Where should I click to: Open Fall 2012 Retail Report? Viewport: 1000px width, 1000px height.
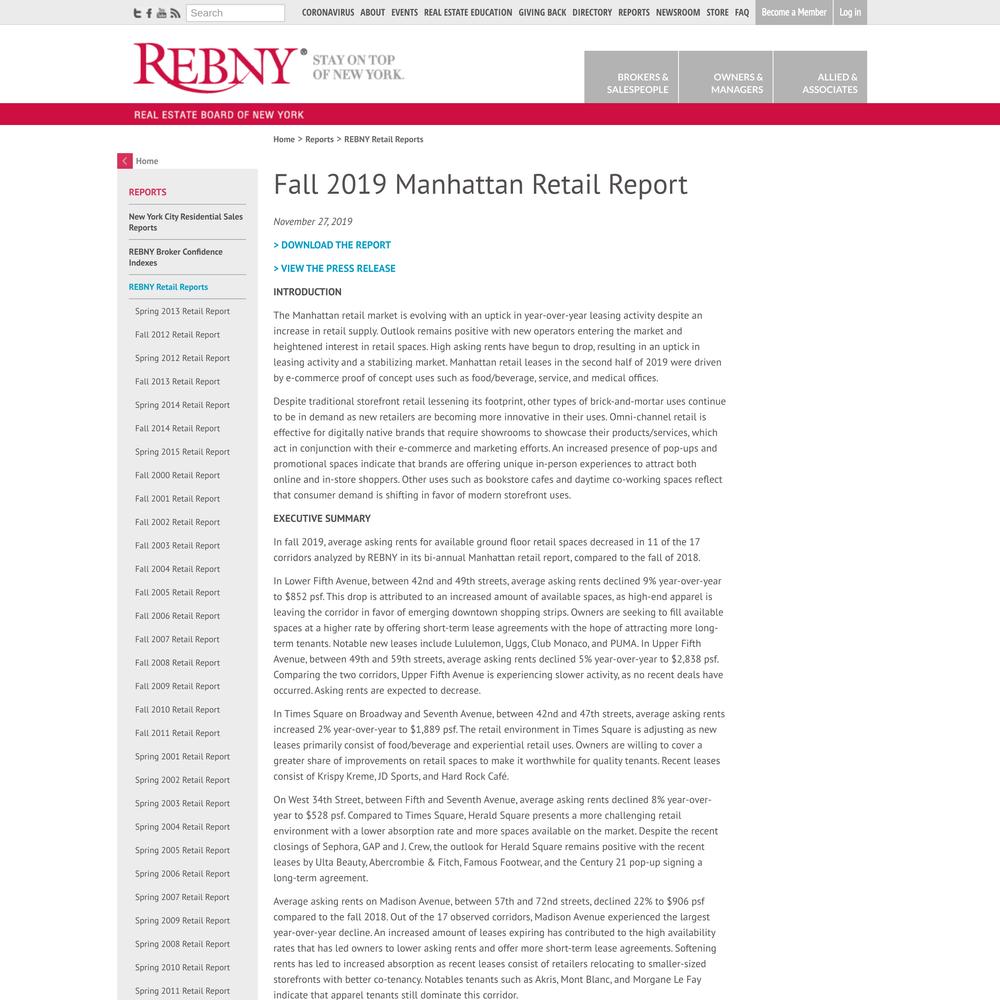[177, 335]
